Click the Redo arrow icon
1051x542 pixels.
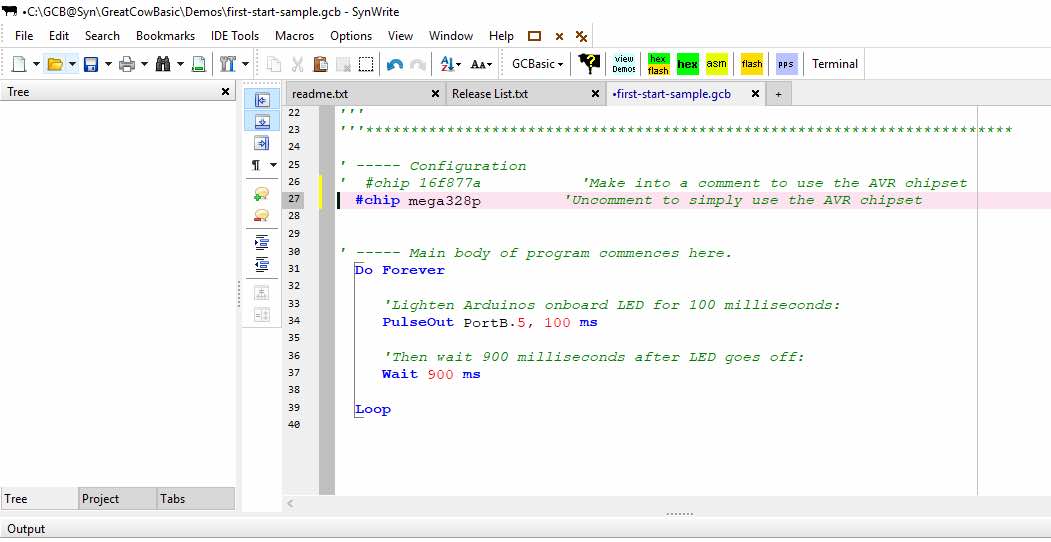click(418, 64)
